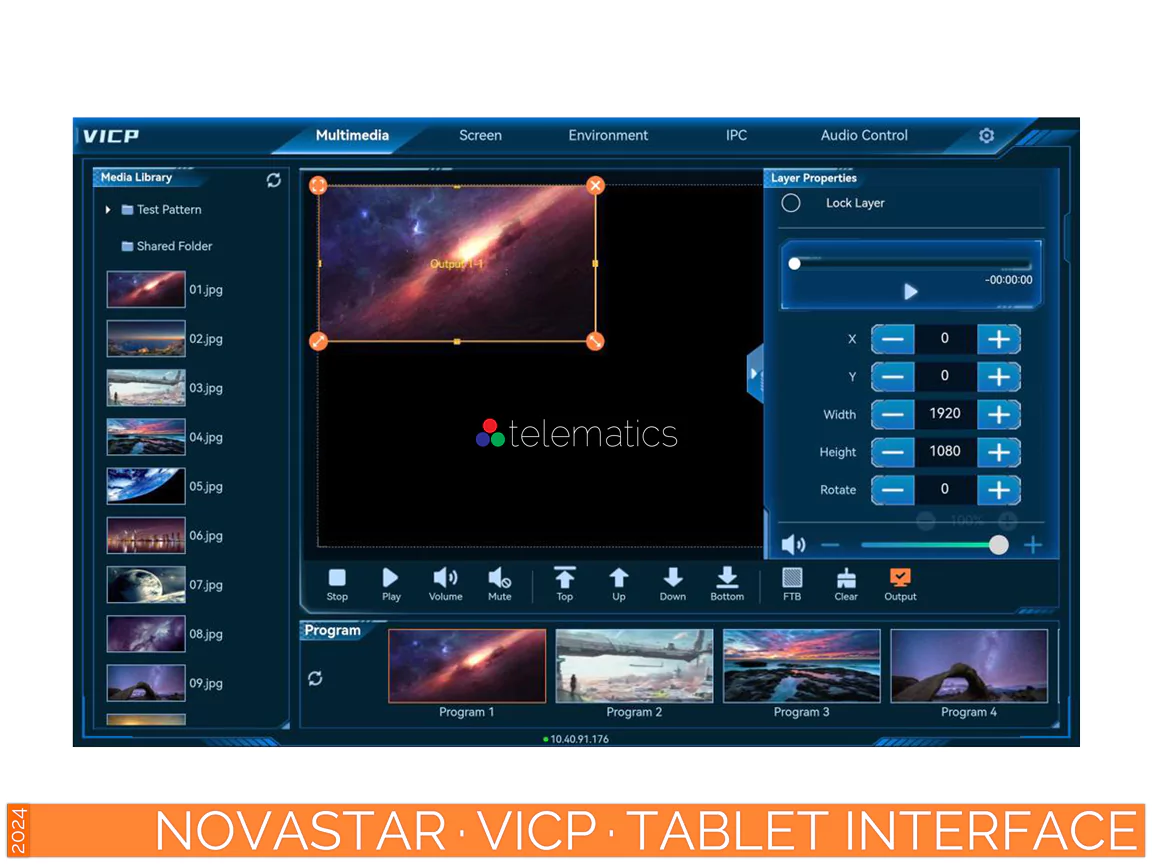Viewport: 1152px width, 864px height.
Task: Expand the Test Pattern folder
Action: [108, 210]
